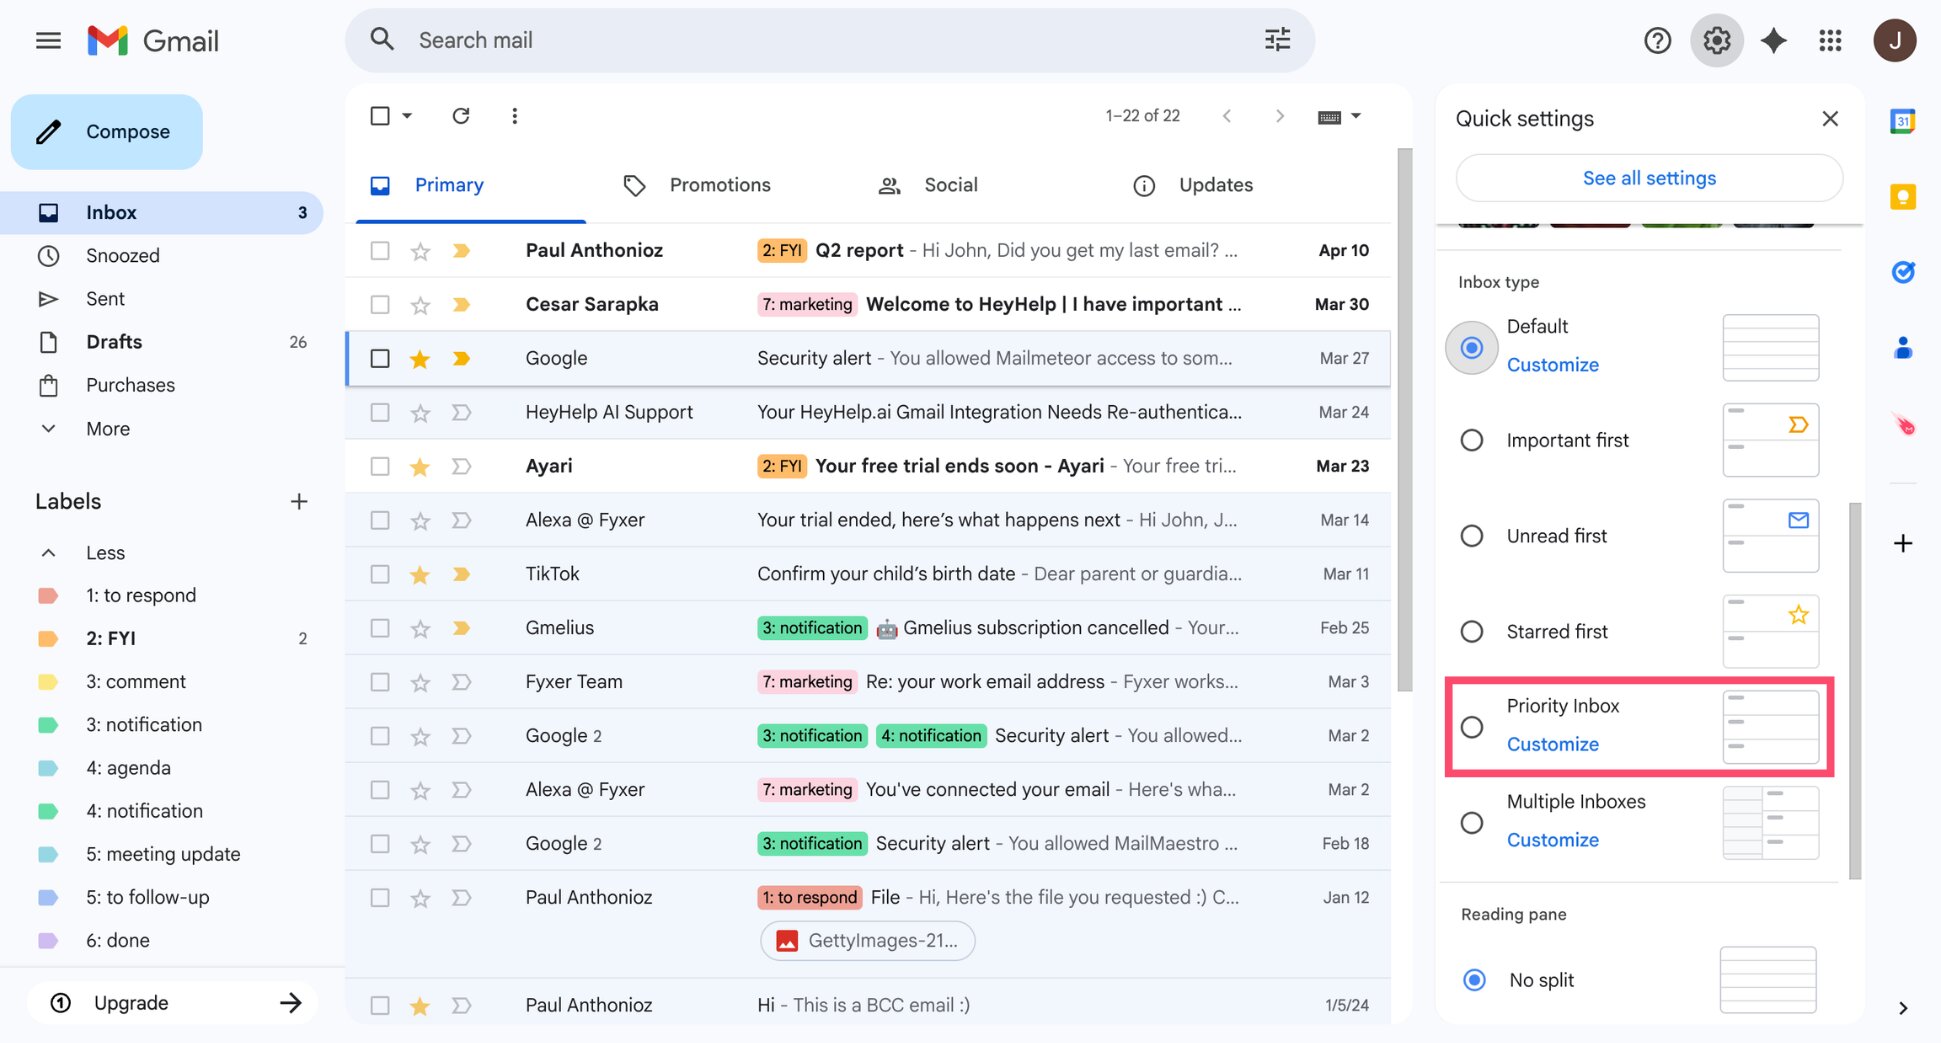Select Important first inbox type
The height and width of the screenshot is (1043, 1941).
(1472, 441)
